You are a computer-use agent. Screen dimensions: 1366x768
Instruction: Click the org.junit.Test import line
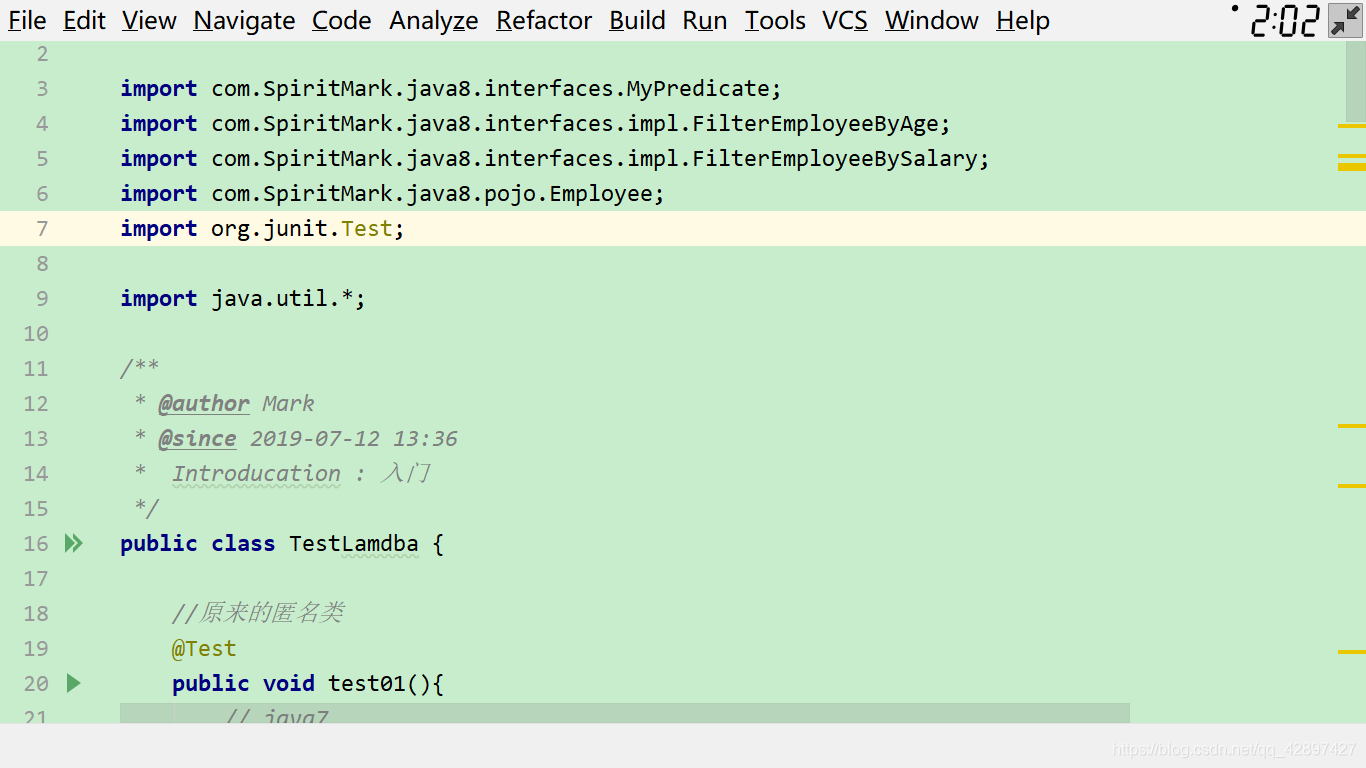262,228
